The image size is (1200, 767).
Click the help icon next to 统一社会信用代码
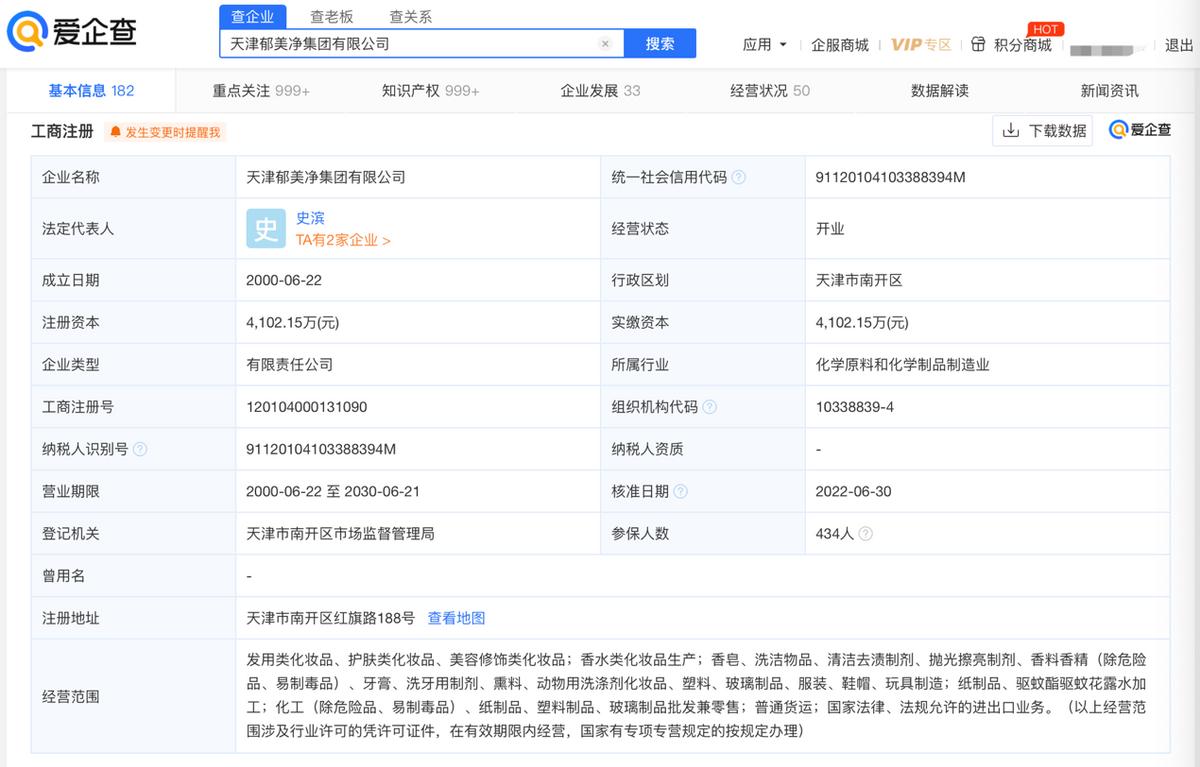739,177
